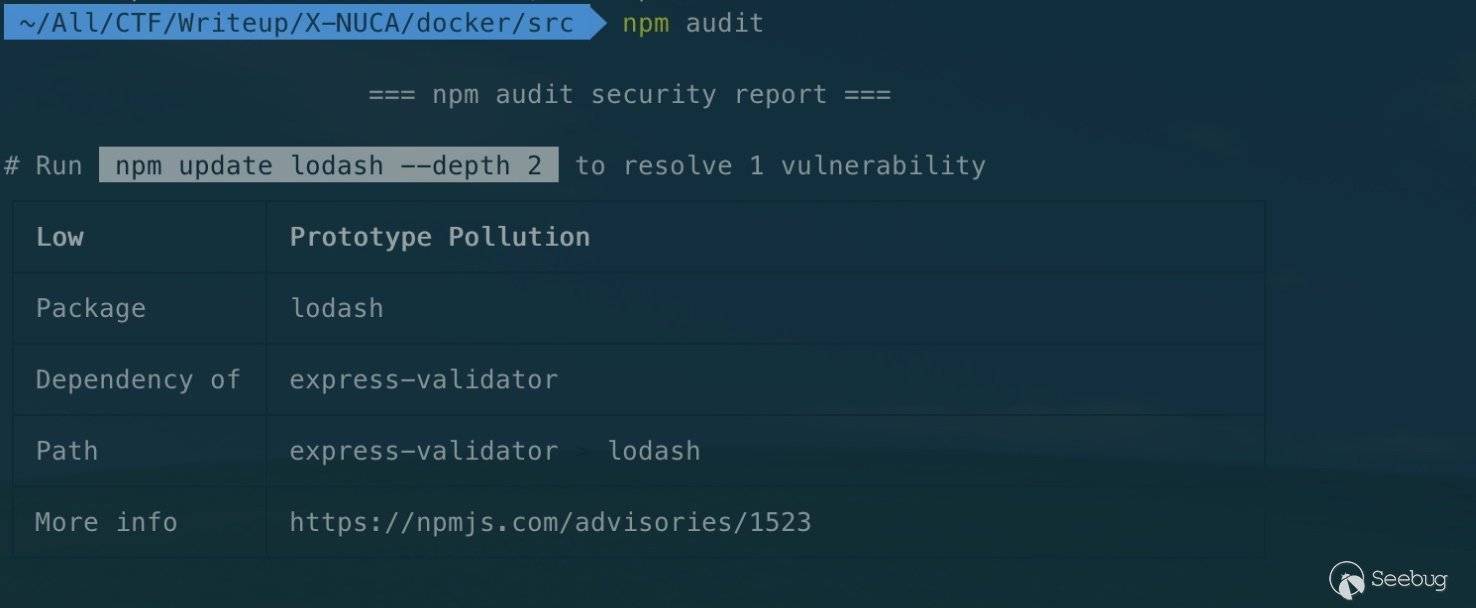Click the word audit in the prompt line
This screenshot has height=608, width=1476.
pyautogui.click(x=724, y=22)
